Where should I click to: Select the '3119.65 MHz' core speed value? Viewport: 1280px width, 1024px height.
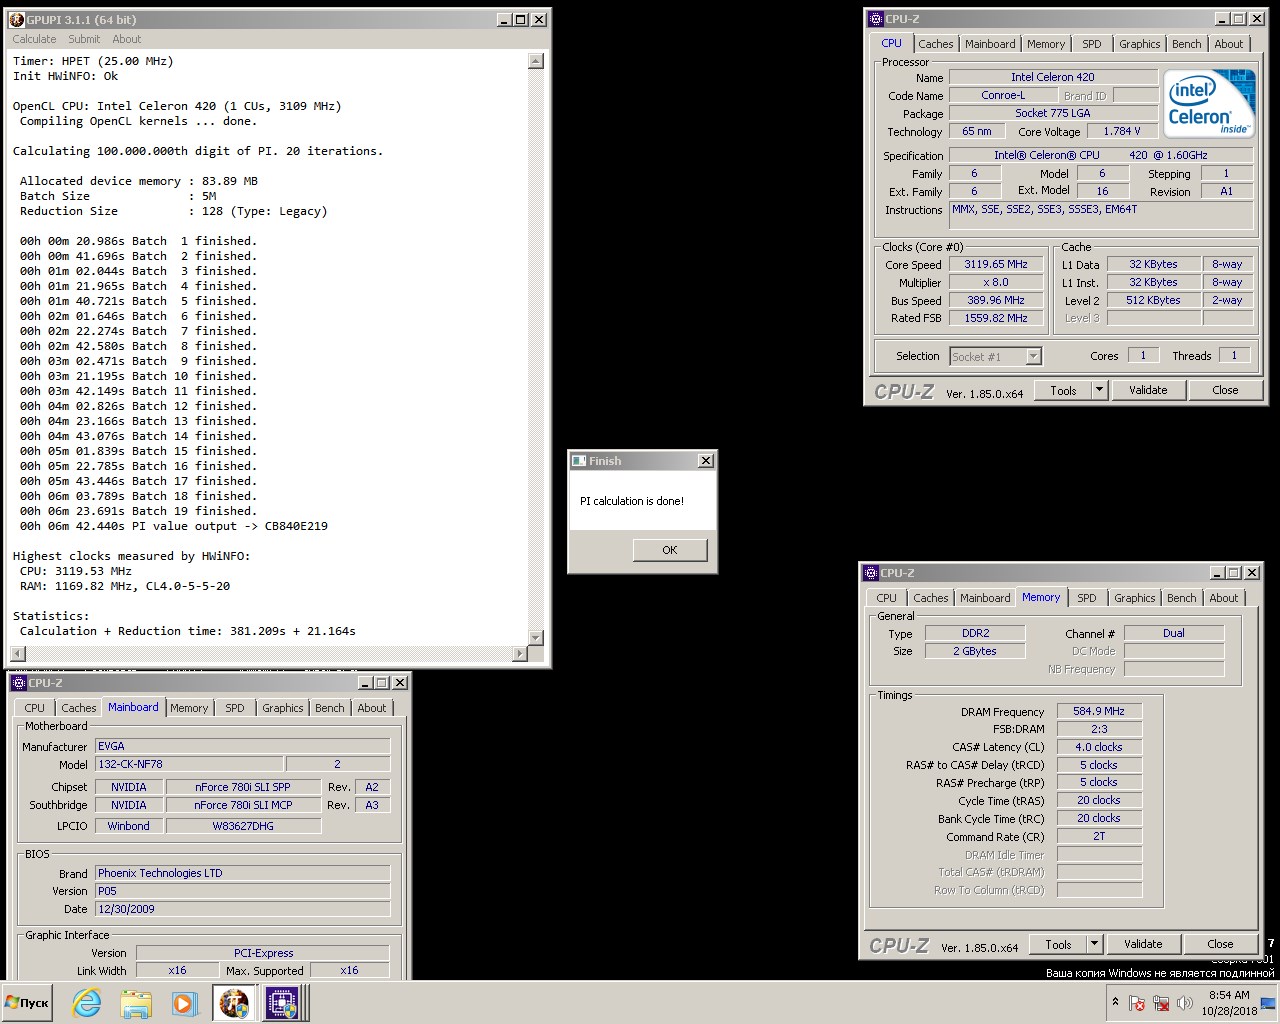click(996, 264)
